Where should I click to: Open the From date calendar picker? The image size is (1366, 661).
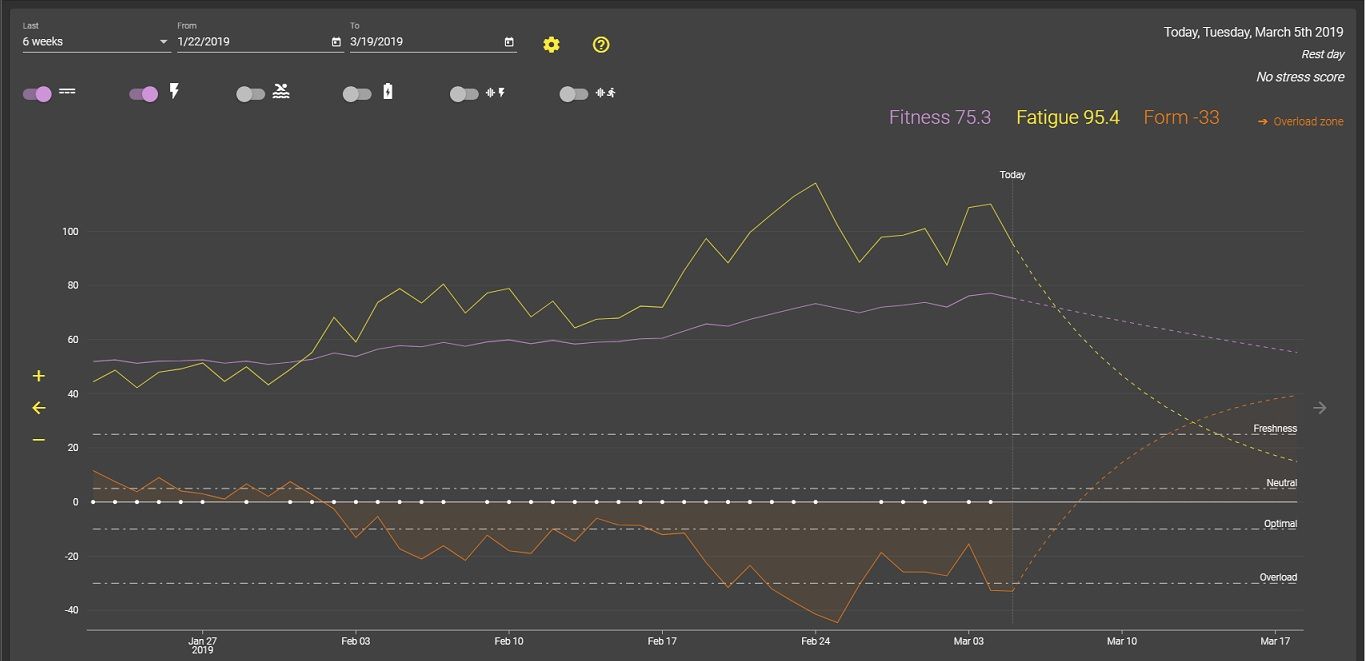[x=336, y=42]
